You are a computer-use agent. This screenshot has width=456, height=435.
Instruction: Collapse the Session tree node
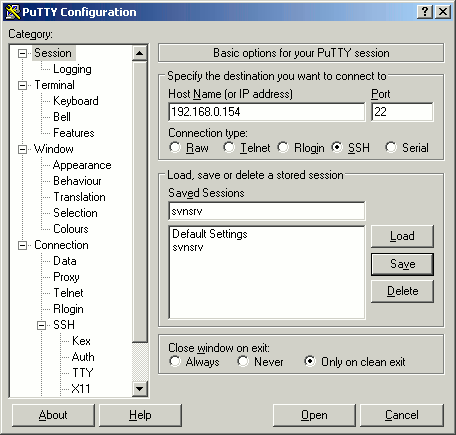pos(22,53)
